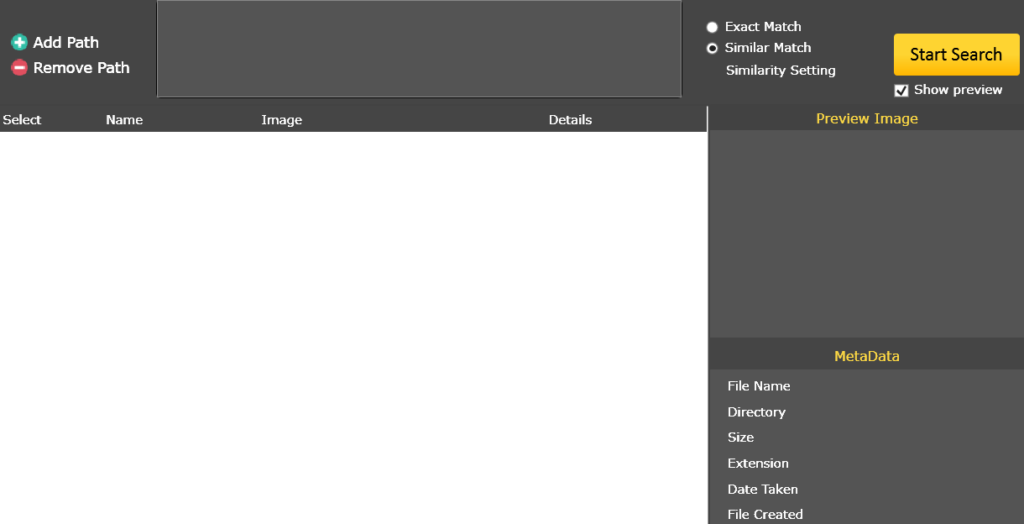Click the red minus Remove Path icon
This screenshot has width=1024, height=524.
point(20,67)
